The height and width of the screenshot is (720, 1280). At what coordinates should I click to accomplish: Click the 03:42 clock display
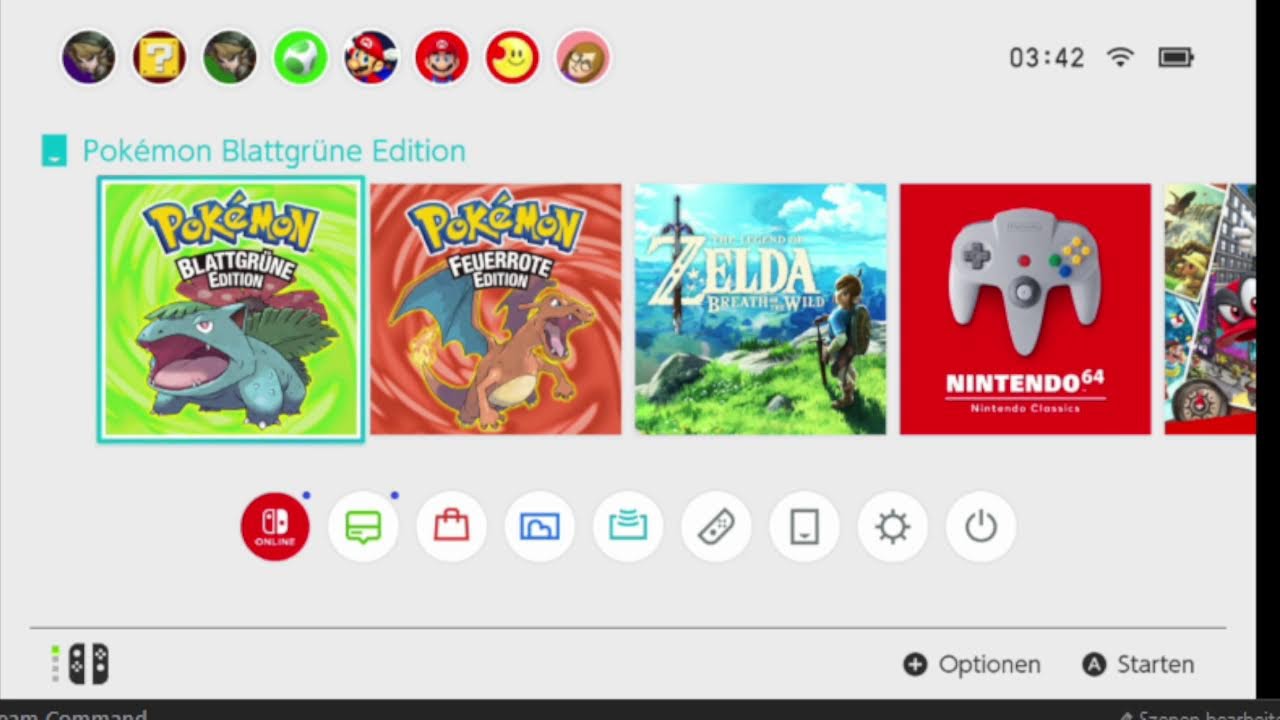click(x=1047, y=57)
